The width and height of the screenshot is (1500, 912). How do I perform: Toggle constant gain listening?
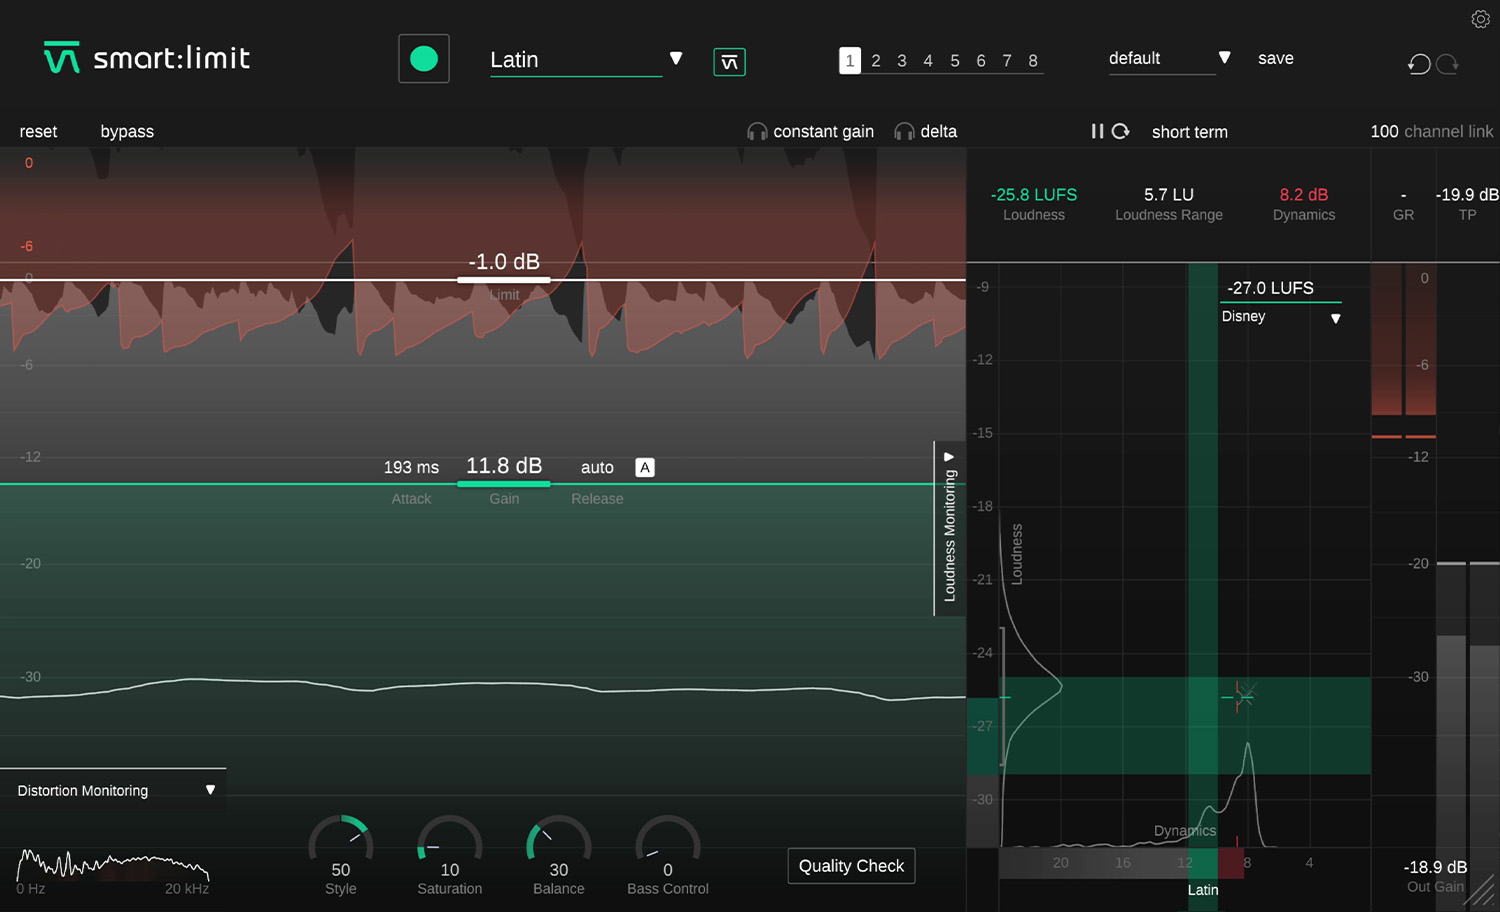pyautogui.click(x=823, y=132)
